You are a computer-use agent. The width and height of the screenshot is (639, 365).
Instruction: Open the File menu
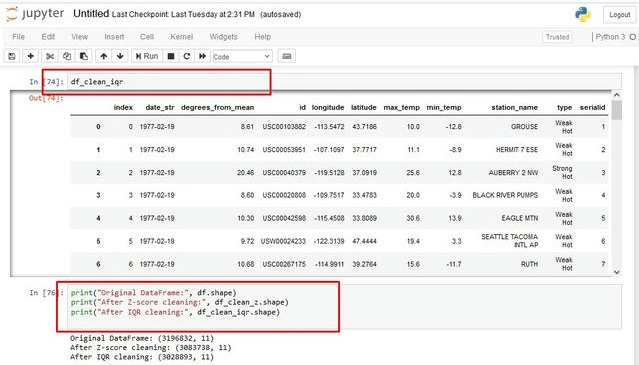pos(18,37)
